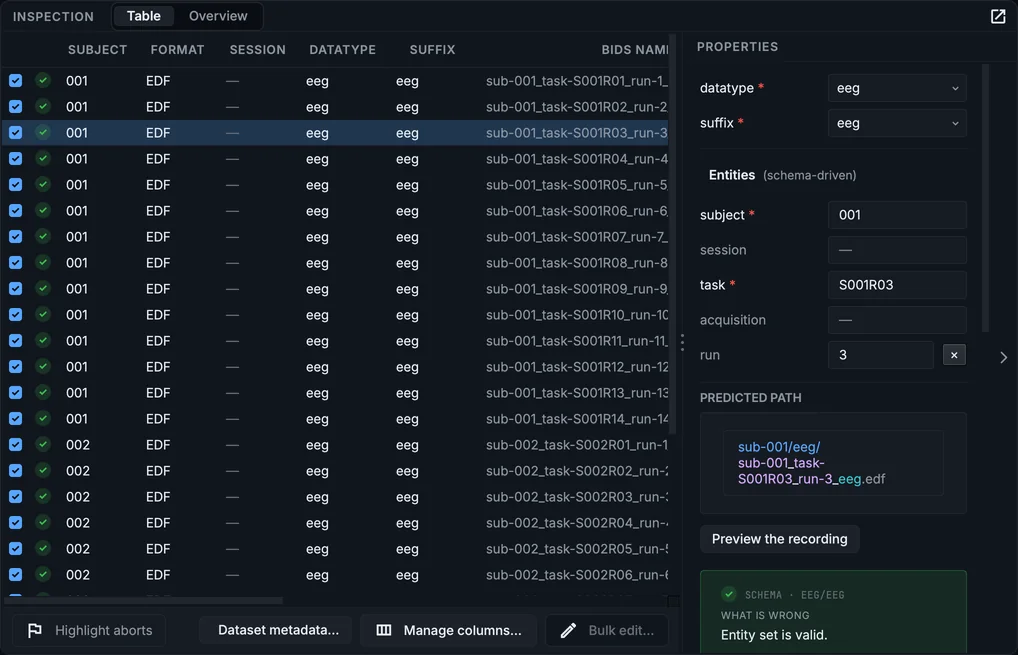Click the SUBJECT column header
Screen dimensions: 1018x655
pyautogui.click(x=97, y=50)
